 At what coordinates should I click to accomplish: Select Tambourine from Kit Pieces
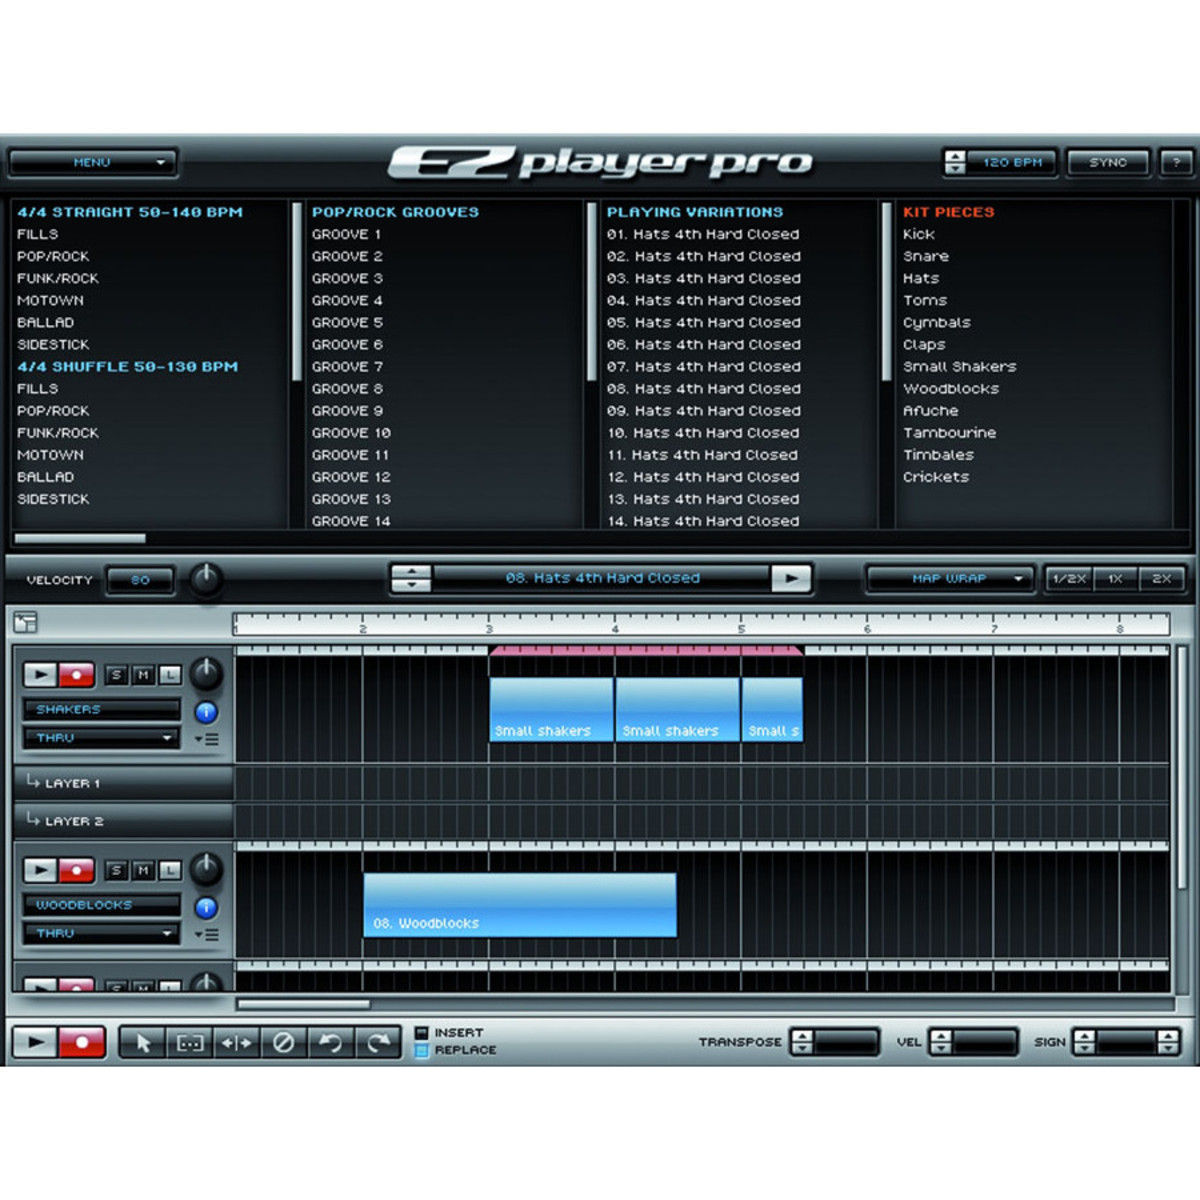point(949,433)
